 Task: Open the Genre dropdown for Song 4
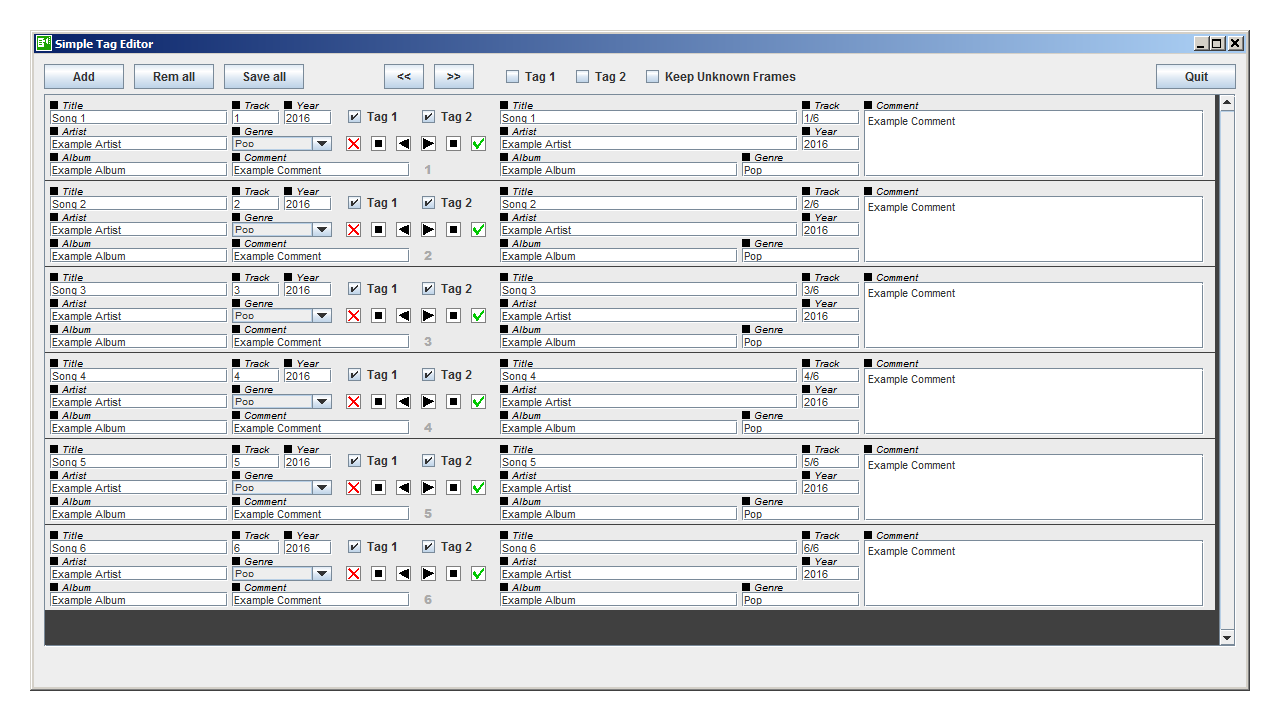tap(282, 402)
